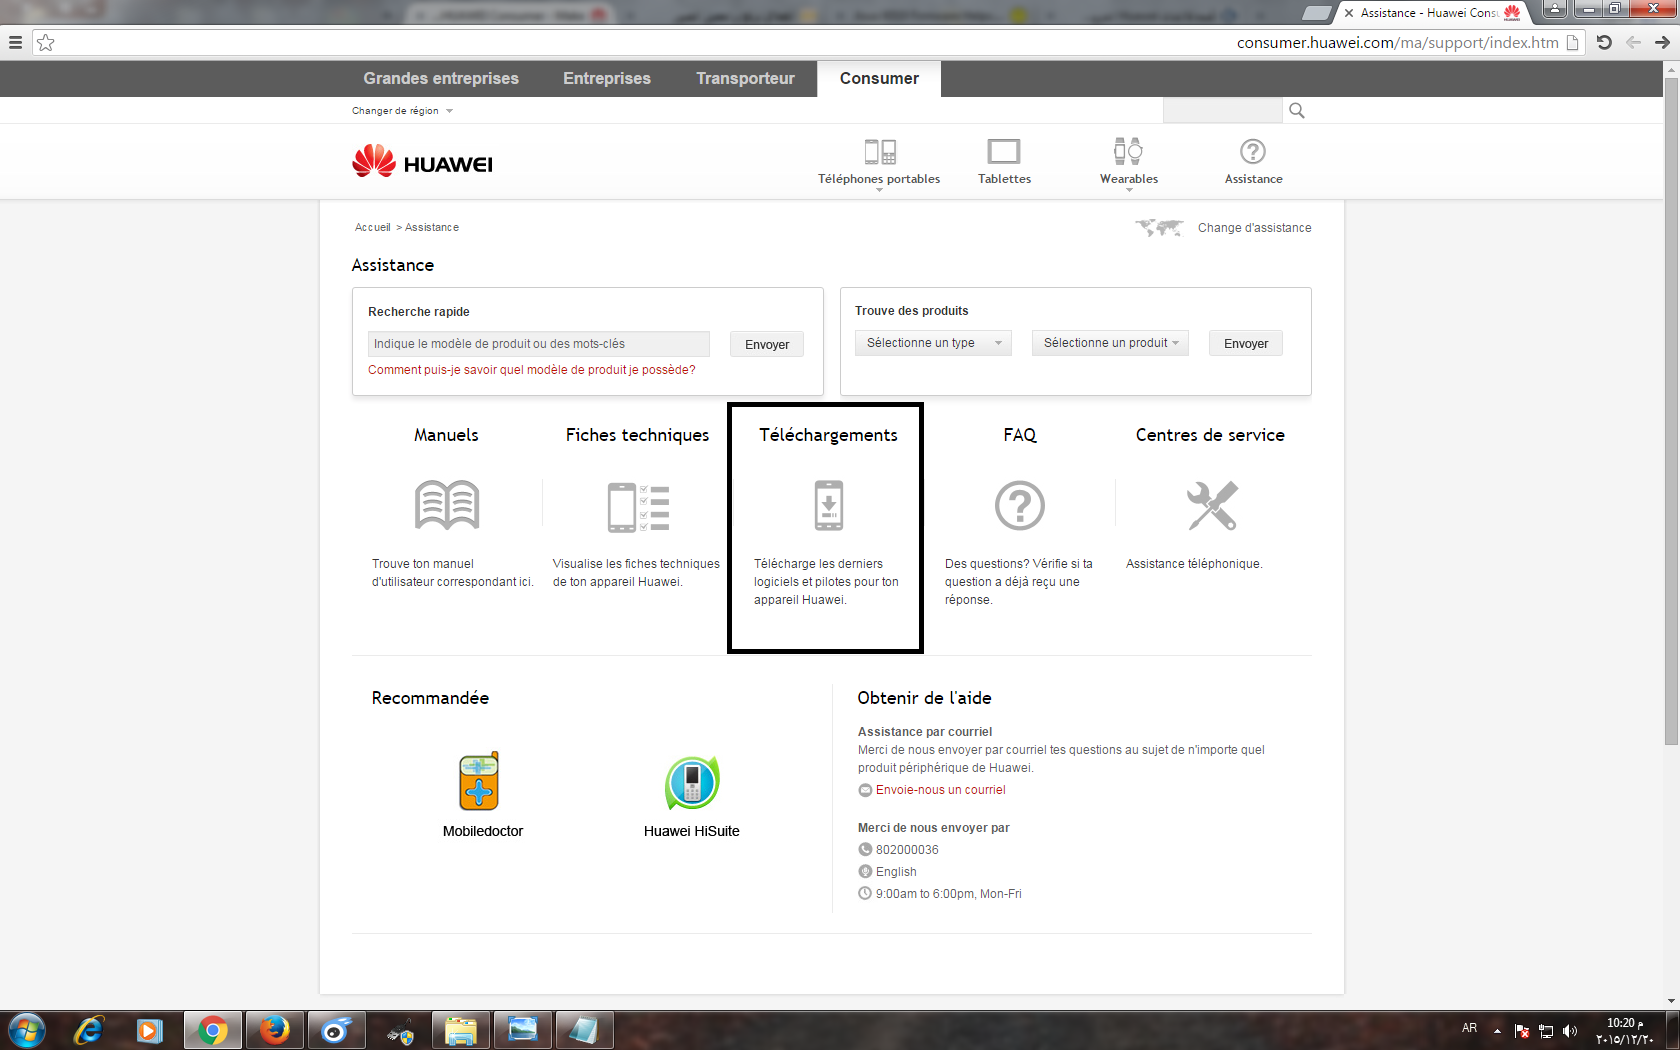The height and width of the screenshot is (1050, 1680).
Task: Open the Action Center flag tray icon
Action: (x=1522, y=1031)
